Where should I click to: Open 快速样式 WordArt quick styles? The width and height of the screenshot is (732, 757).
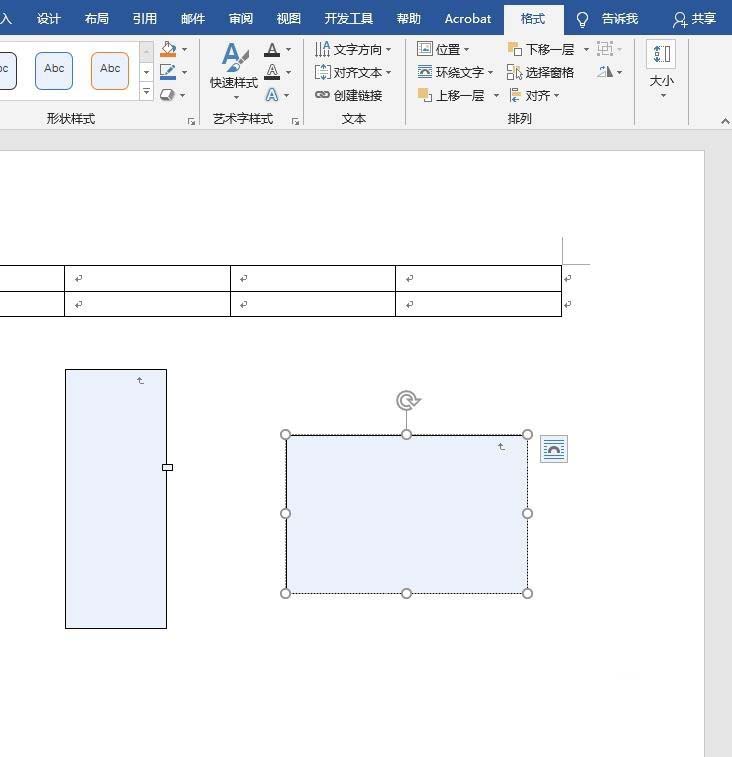tap(234, 71)
